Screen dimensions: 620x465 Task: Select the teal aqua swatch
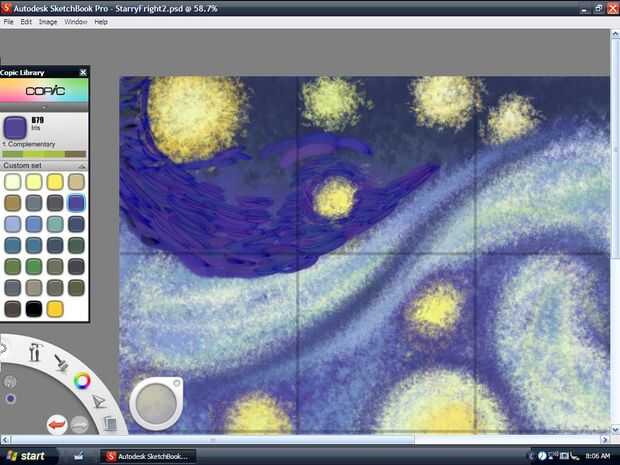coord(55,224)
